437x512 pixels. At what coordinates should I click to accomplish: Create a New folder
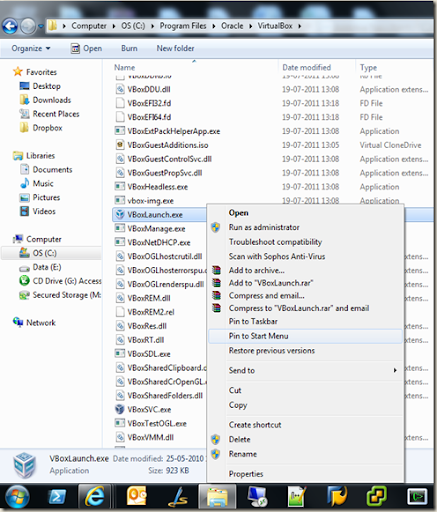pyautogui.click(x=175, y=48)
